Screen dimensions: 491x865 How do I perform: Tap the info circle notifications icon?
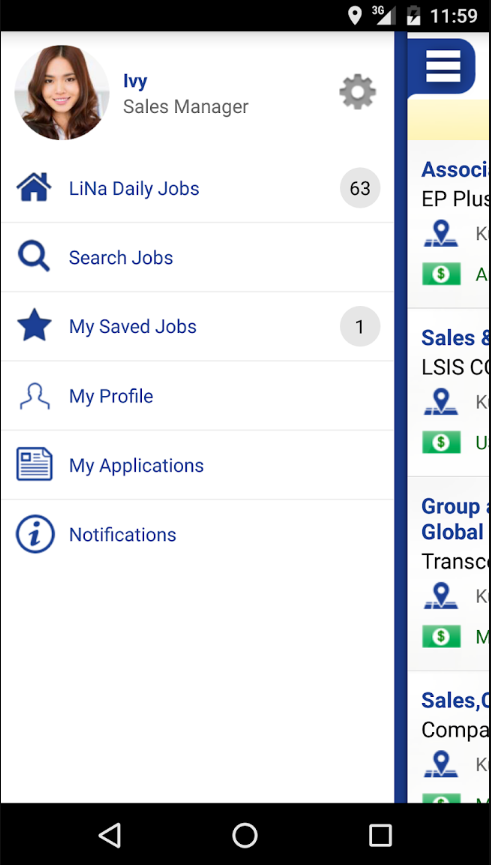35,534
